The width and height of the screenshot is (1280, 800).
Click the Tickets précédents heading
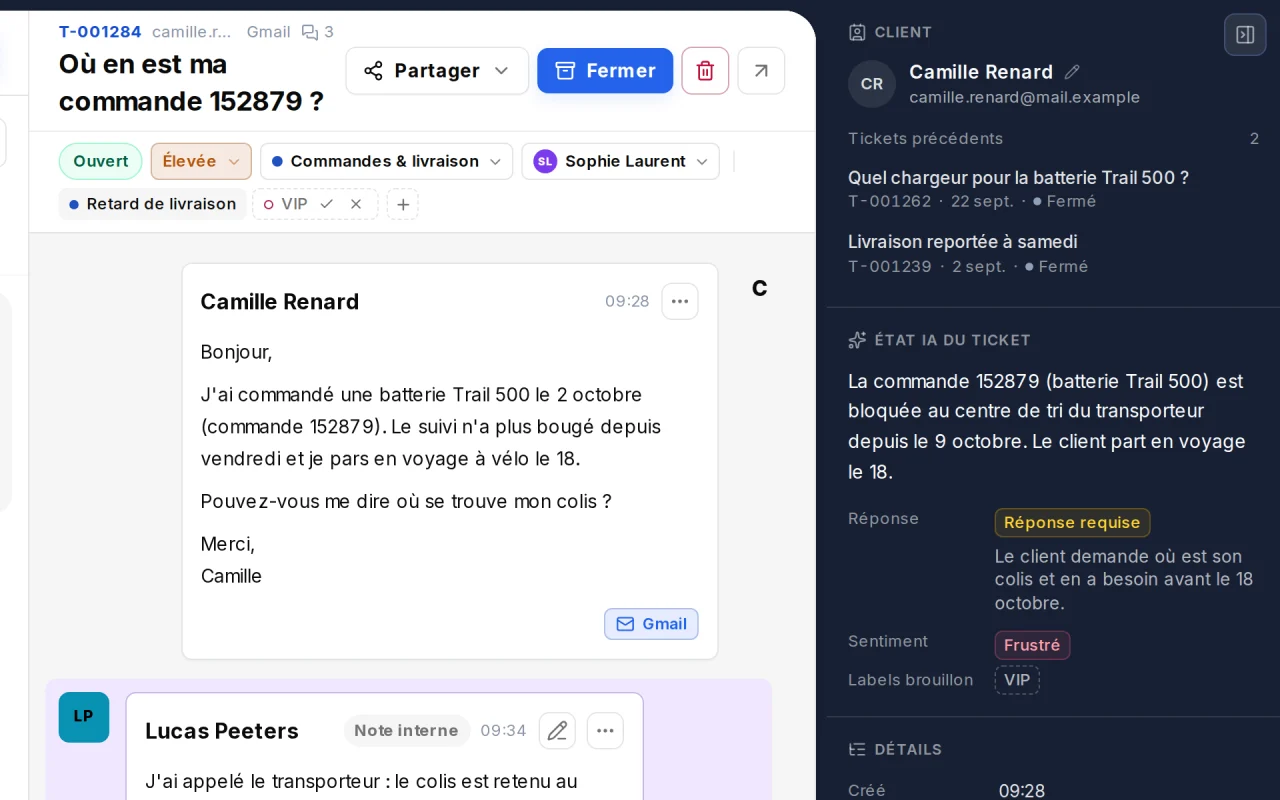click(925, 138)
